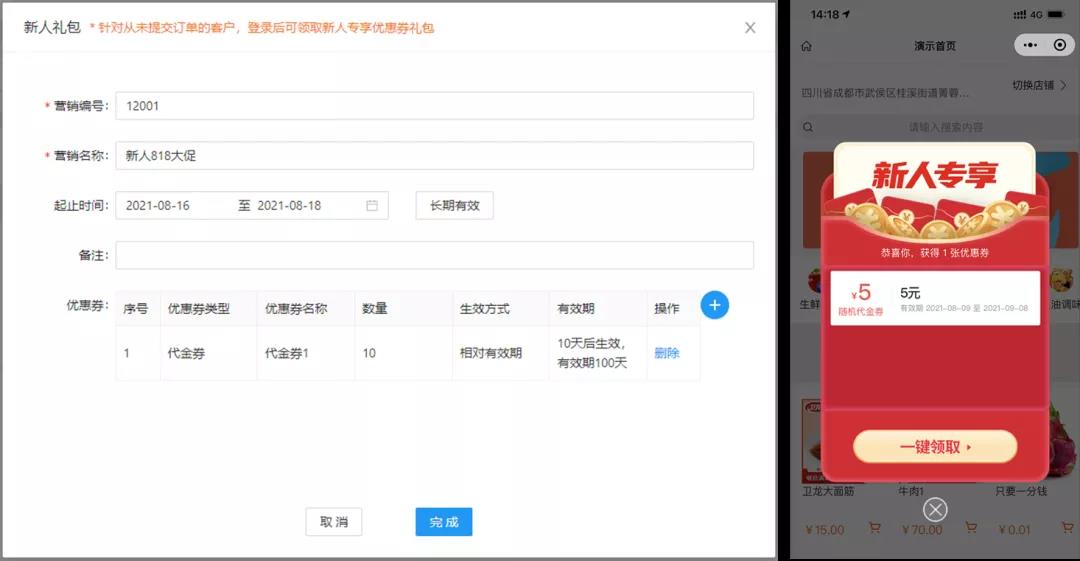This screenshot has height=561, width=1080.
Task: Tap the circular close target icon in capsule
Action: tap(1059, 46)
